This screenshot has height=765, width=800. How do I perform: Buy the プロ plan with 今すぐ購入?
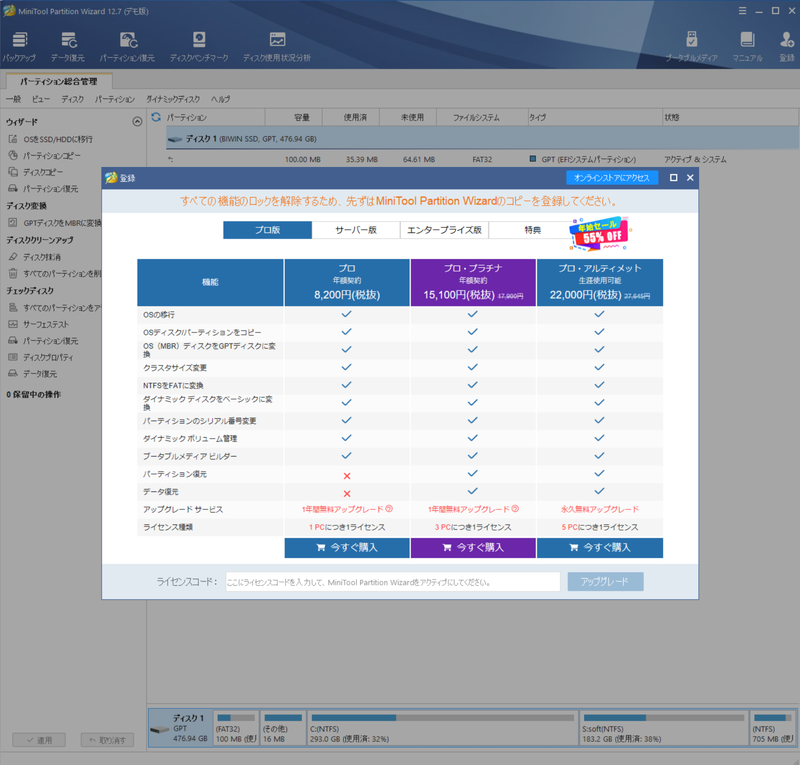coord(347,548)
